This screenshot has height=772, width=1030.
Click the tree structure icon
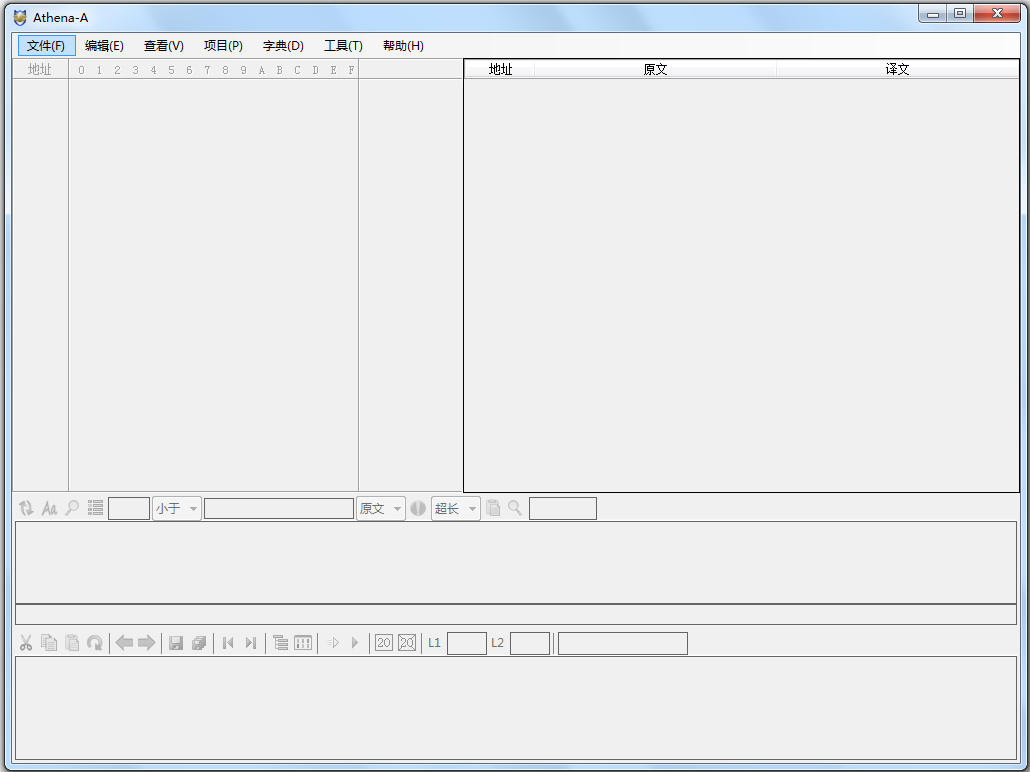(x=280, y=643)
